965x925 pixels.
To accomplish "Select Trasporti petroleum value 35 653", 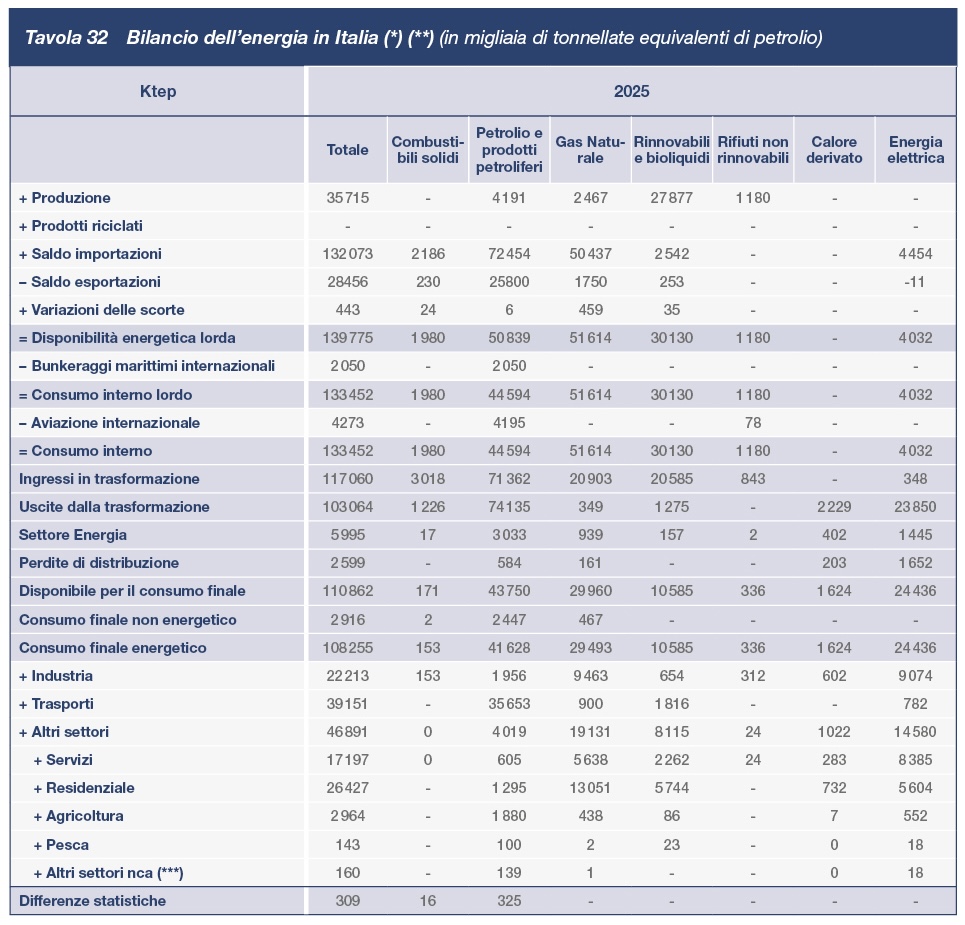I will pos(509,704).
